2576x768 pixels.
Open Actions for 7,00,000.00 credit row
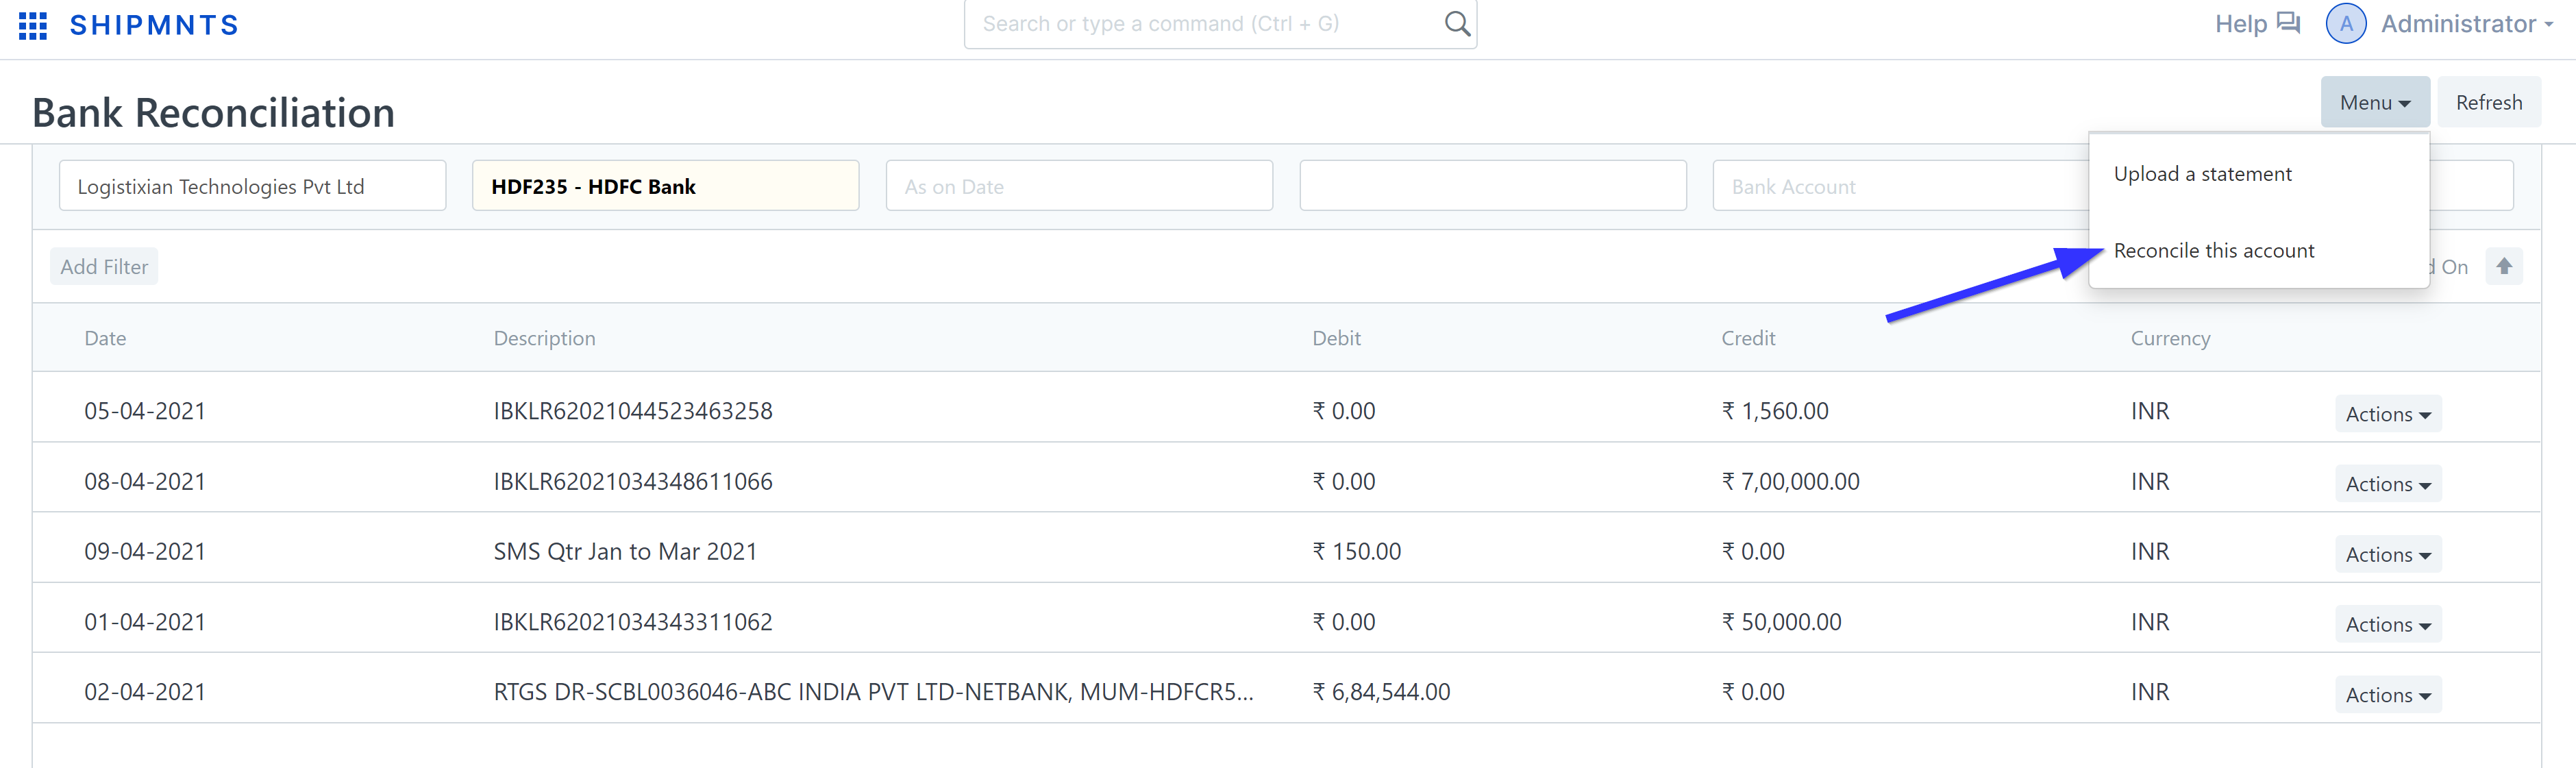pyautogui.click(x=2387, y=484)
